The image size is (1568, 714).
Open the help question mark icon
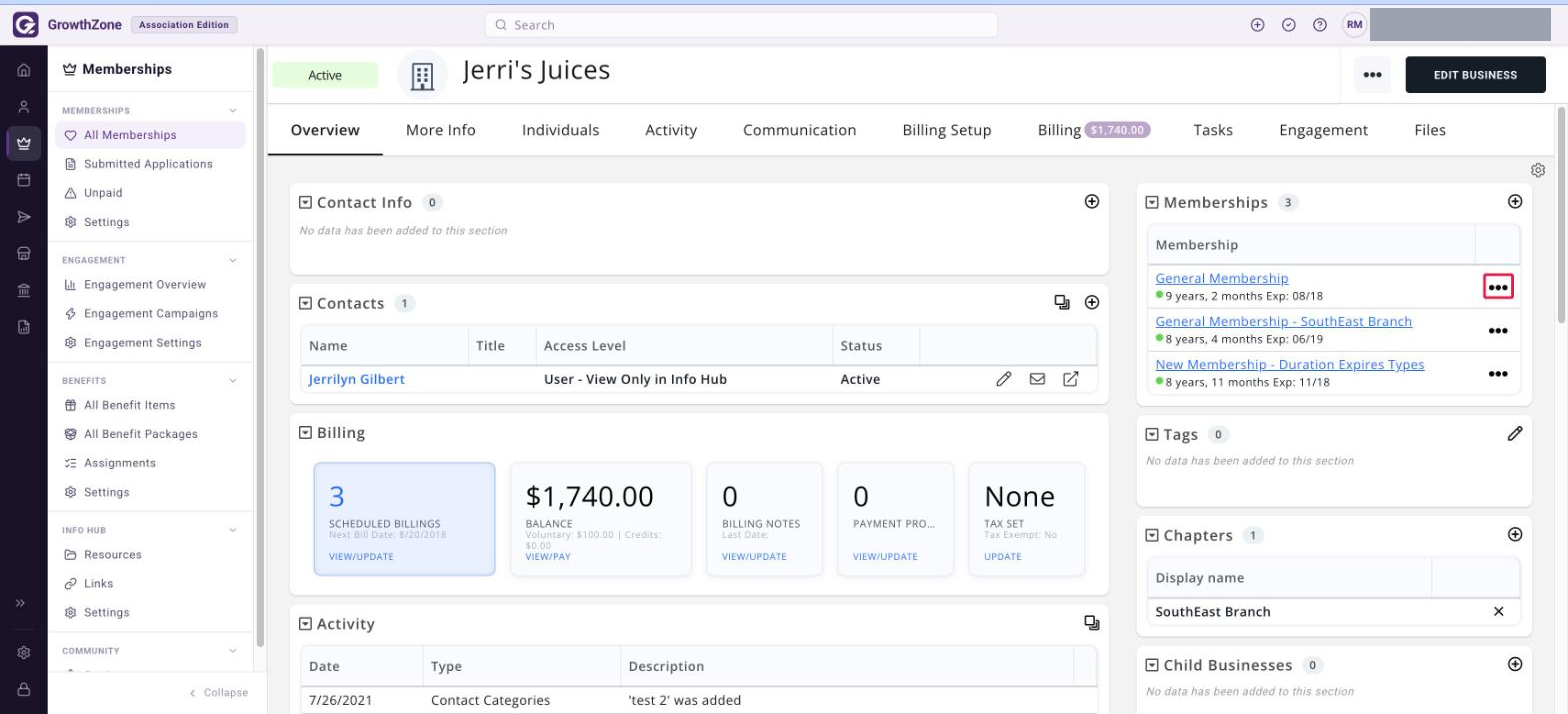(x=1320, y=25)
